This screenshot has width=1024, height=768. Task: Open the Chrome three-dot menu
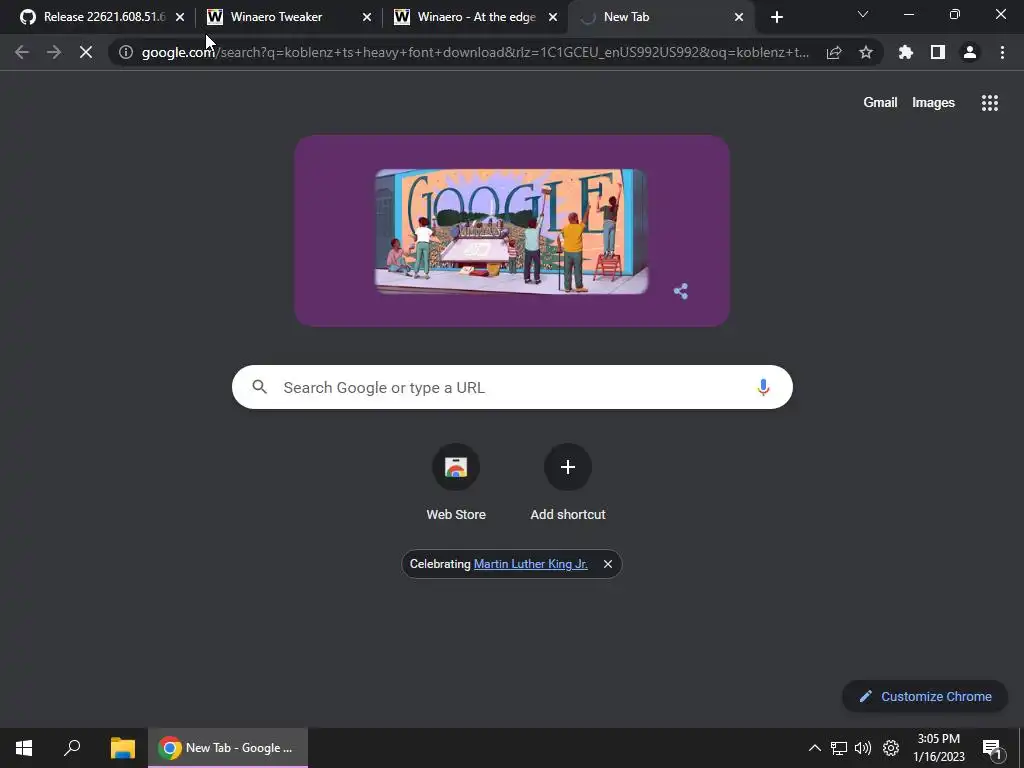1002,52
